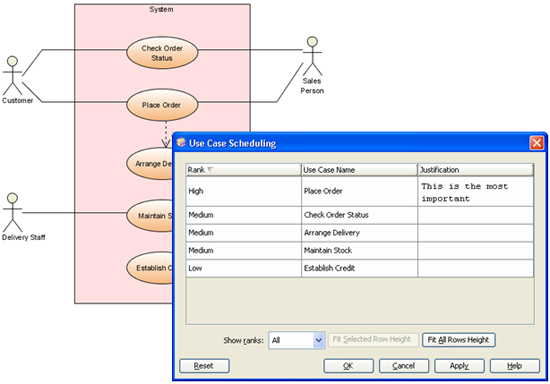Select the Arrange Delivery use case oval

coord(150,164)
